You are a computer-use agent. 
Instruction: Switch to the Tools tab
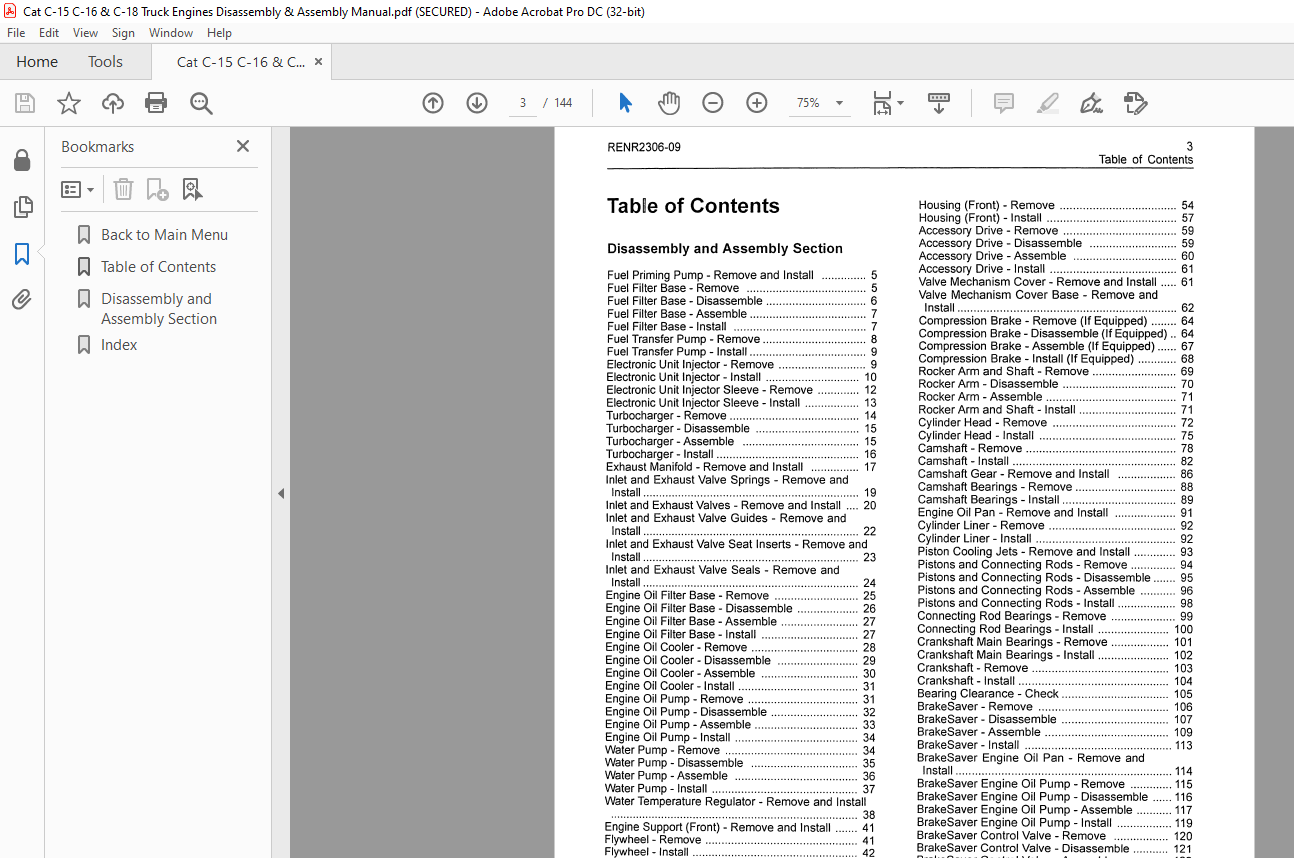tap(105, 62)
